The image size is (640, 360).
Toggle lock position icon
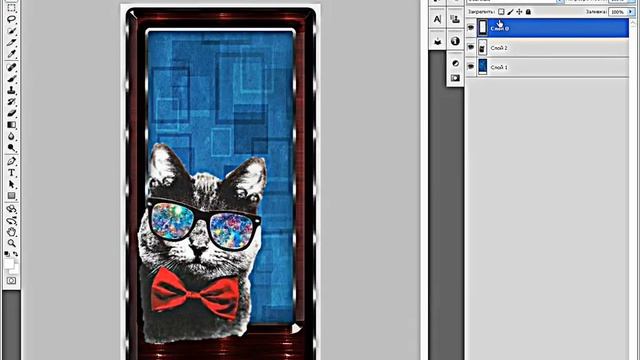(519, 12)
